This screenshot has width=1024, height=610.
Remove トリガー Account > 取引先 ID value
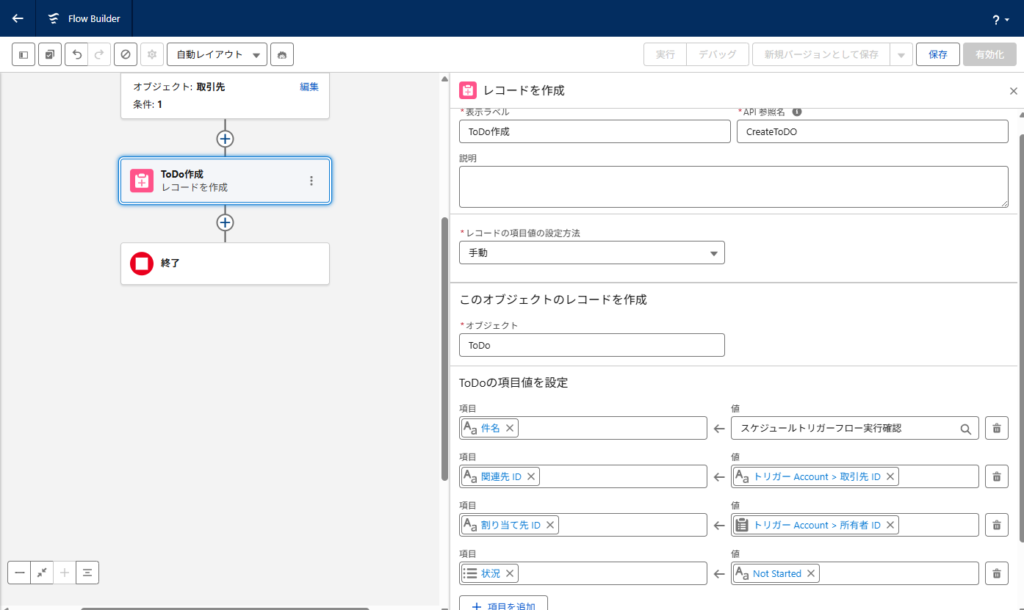pos(889,477)
